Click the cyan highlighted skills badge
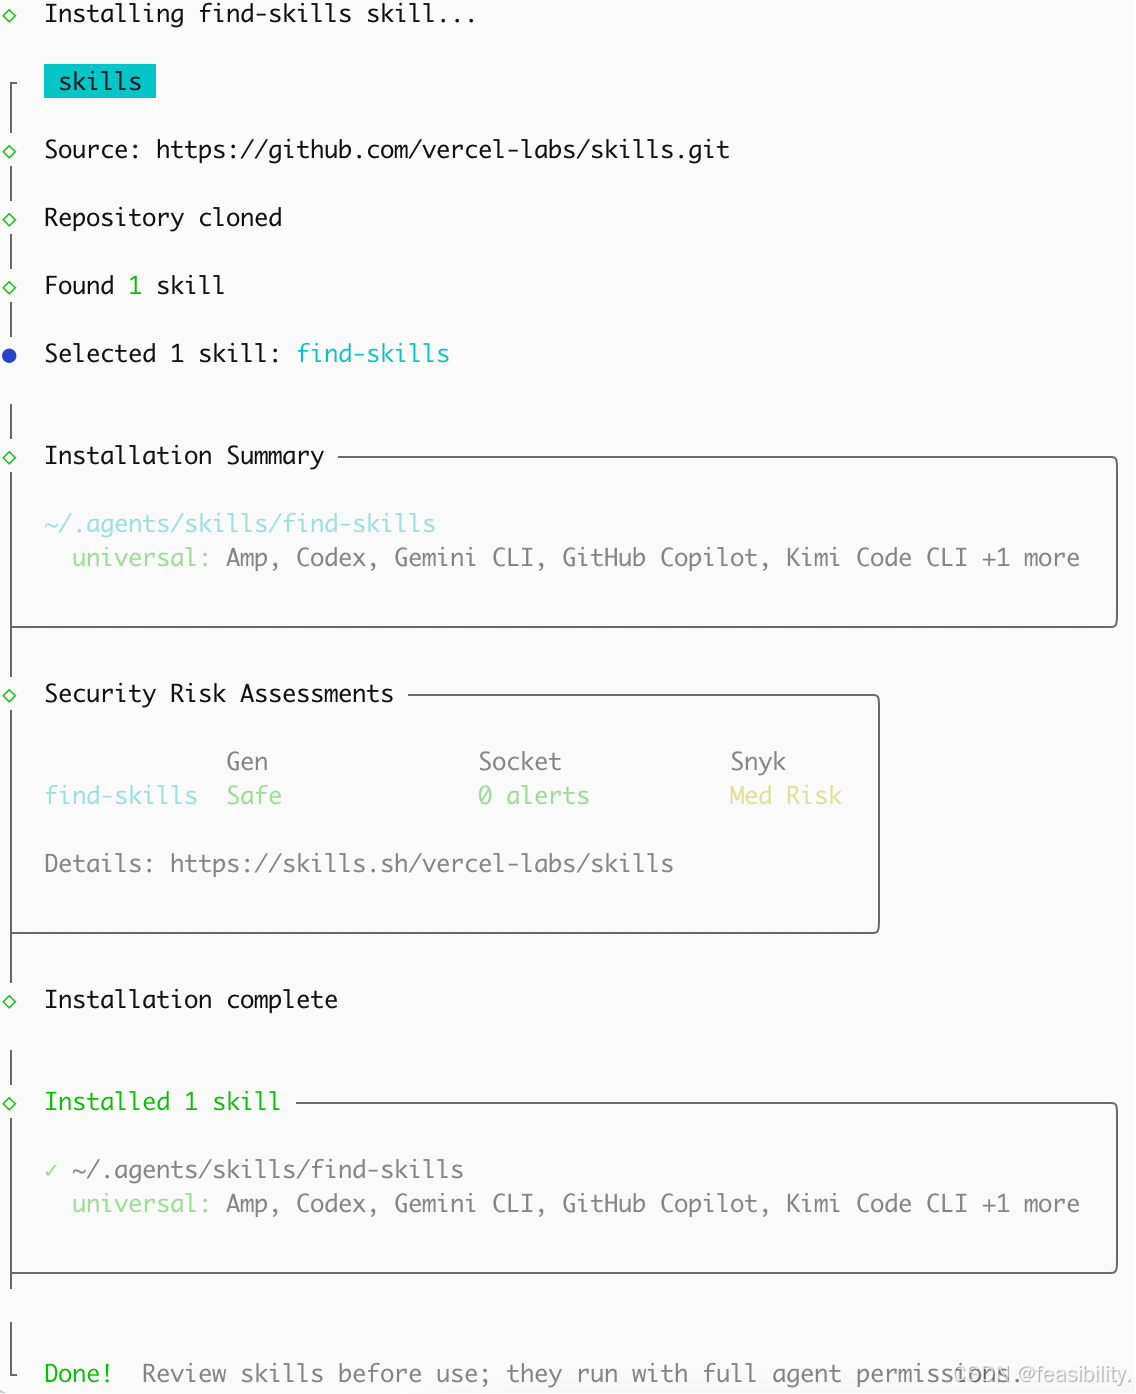Image resolution: width=1136 pixels, height=1394 pixels. pyautogui.click(x=100, y=82)
